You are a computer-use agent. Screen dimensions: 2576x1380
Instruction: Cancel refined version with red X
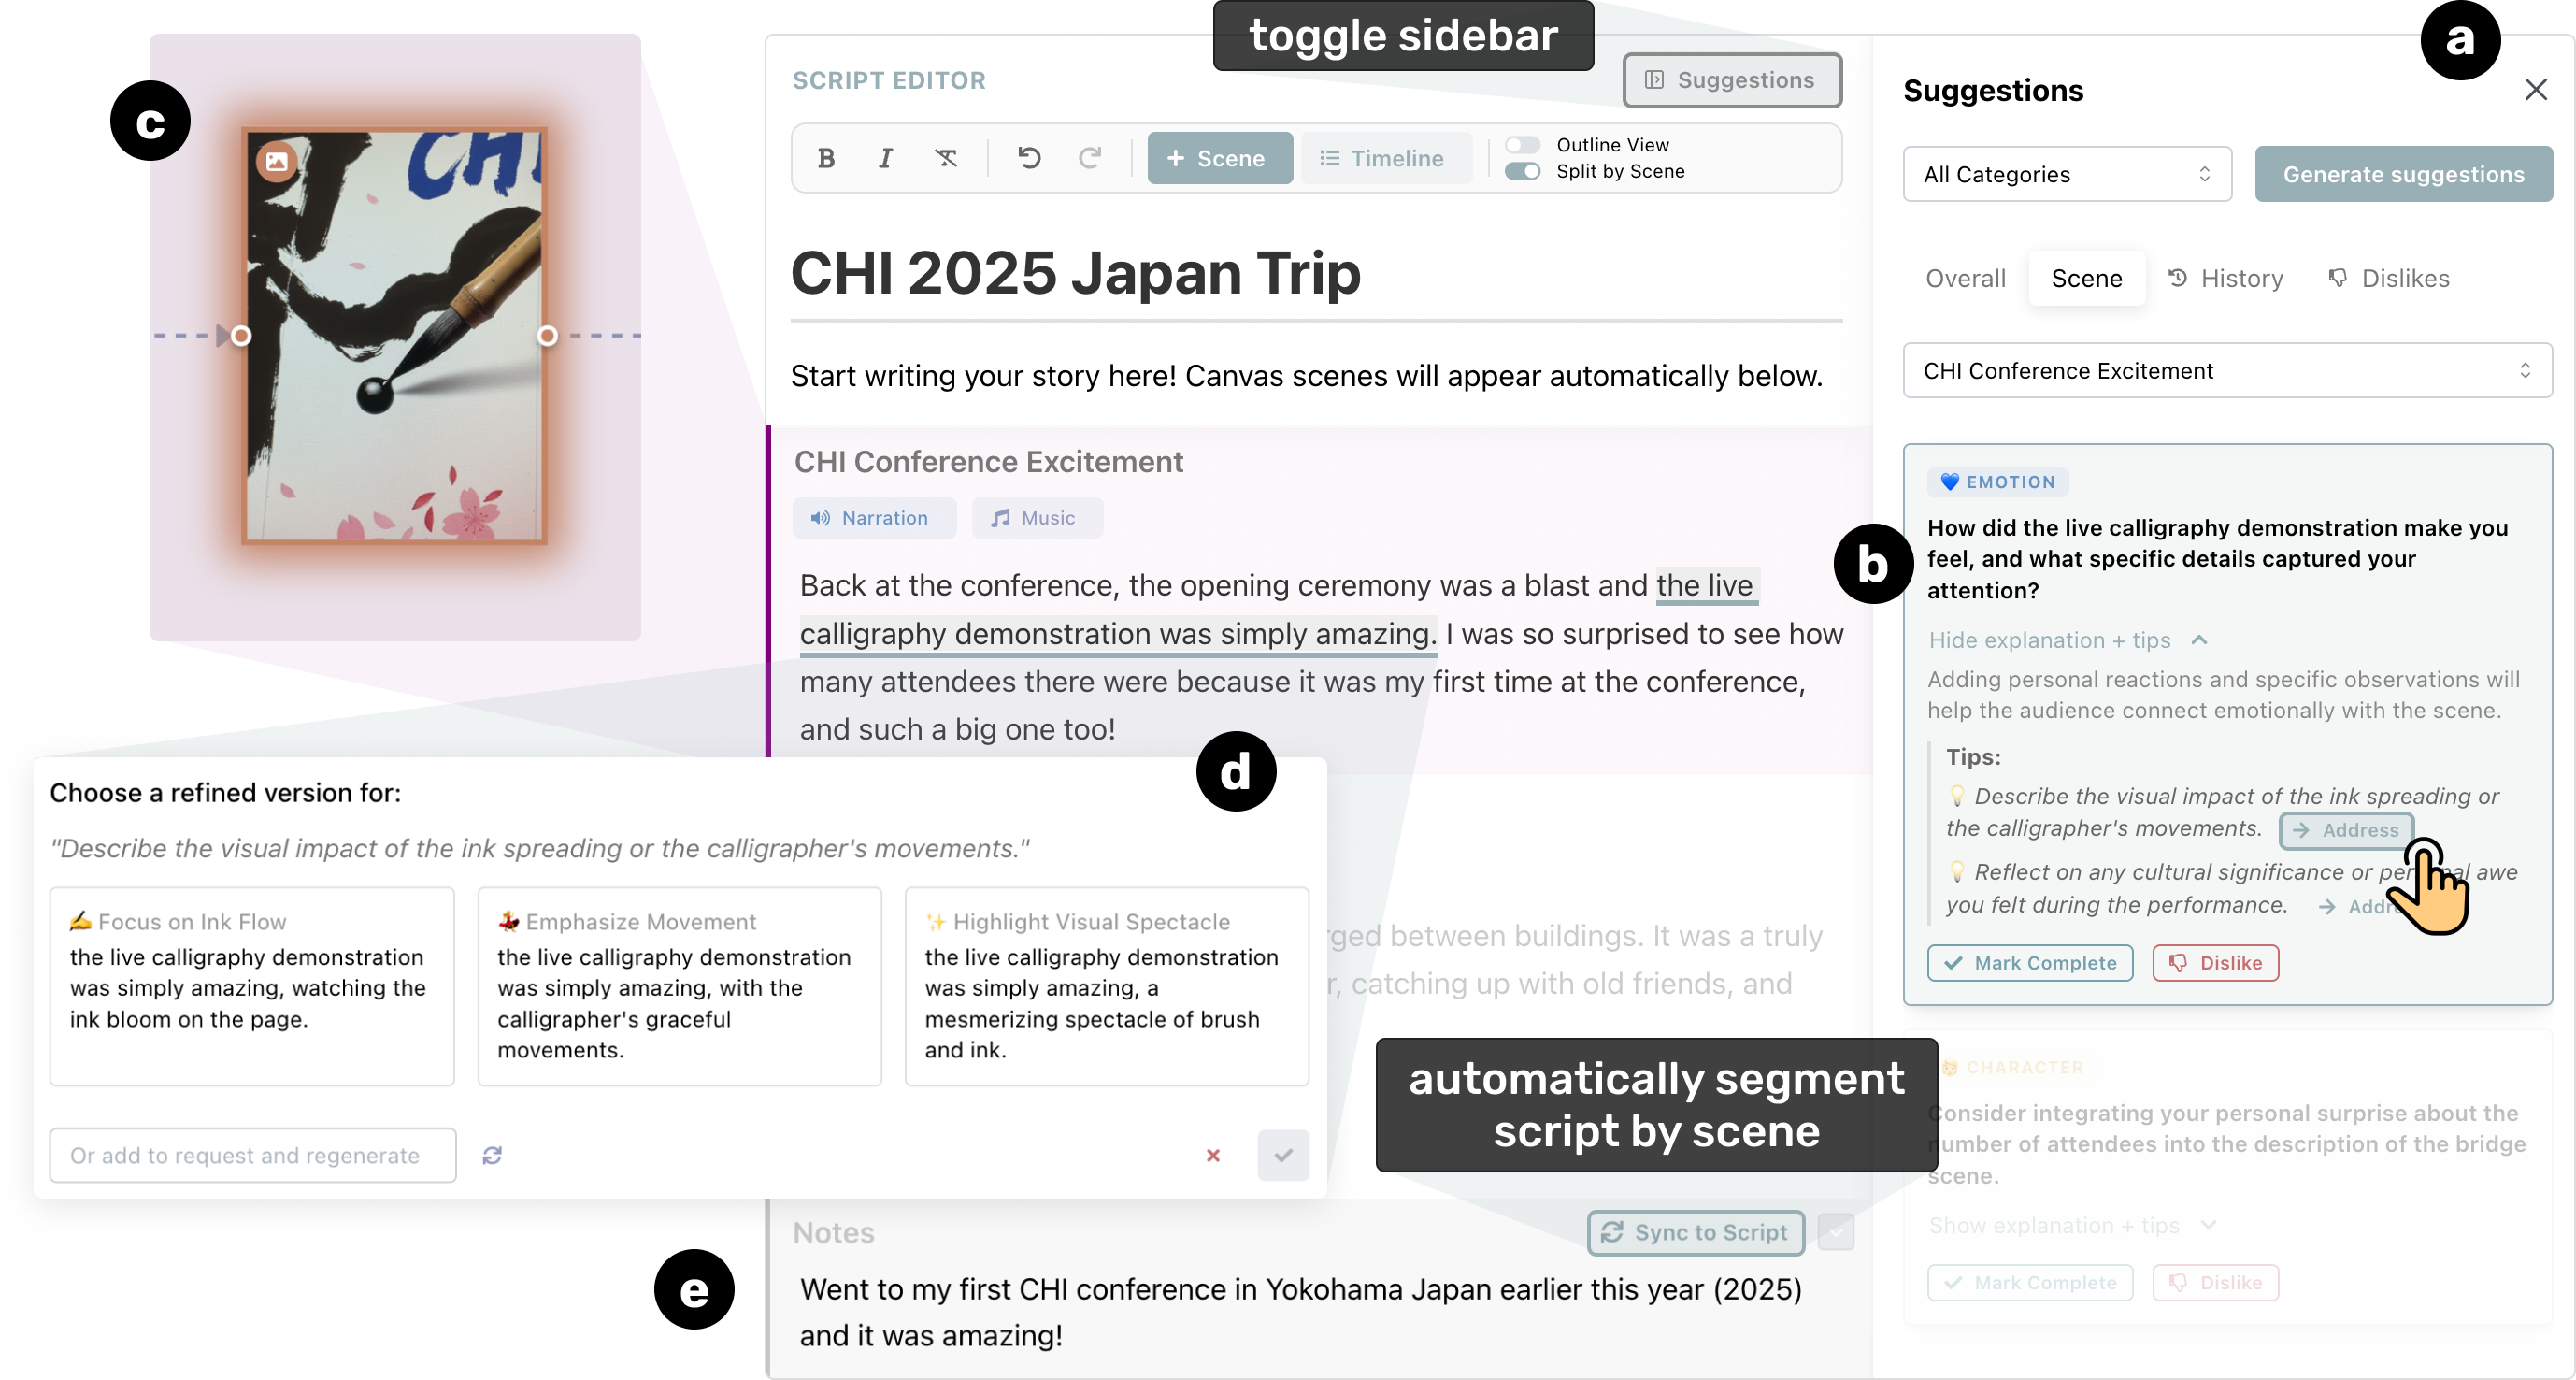pyautogui.click(x=1212, y=1155)
